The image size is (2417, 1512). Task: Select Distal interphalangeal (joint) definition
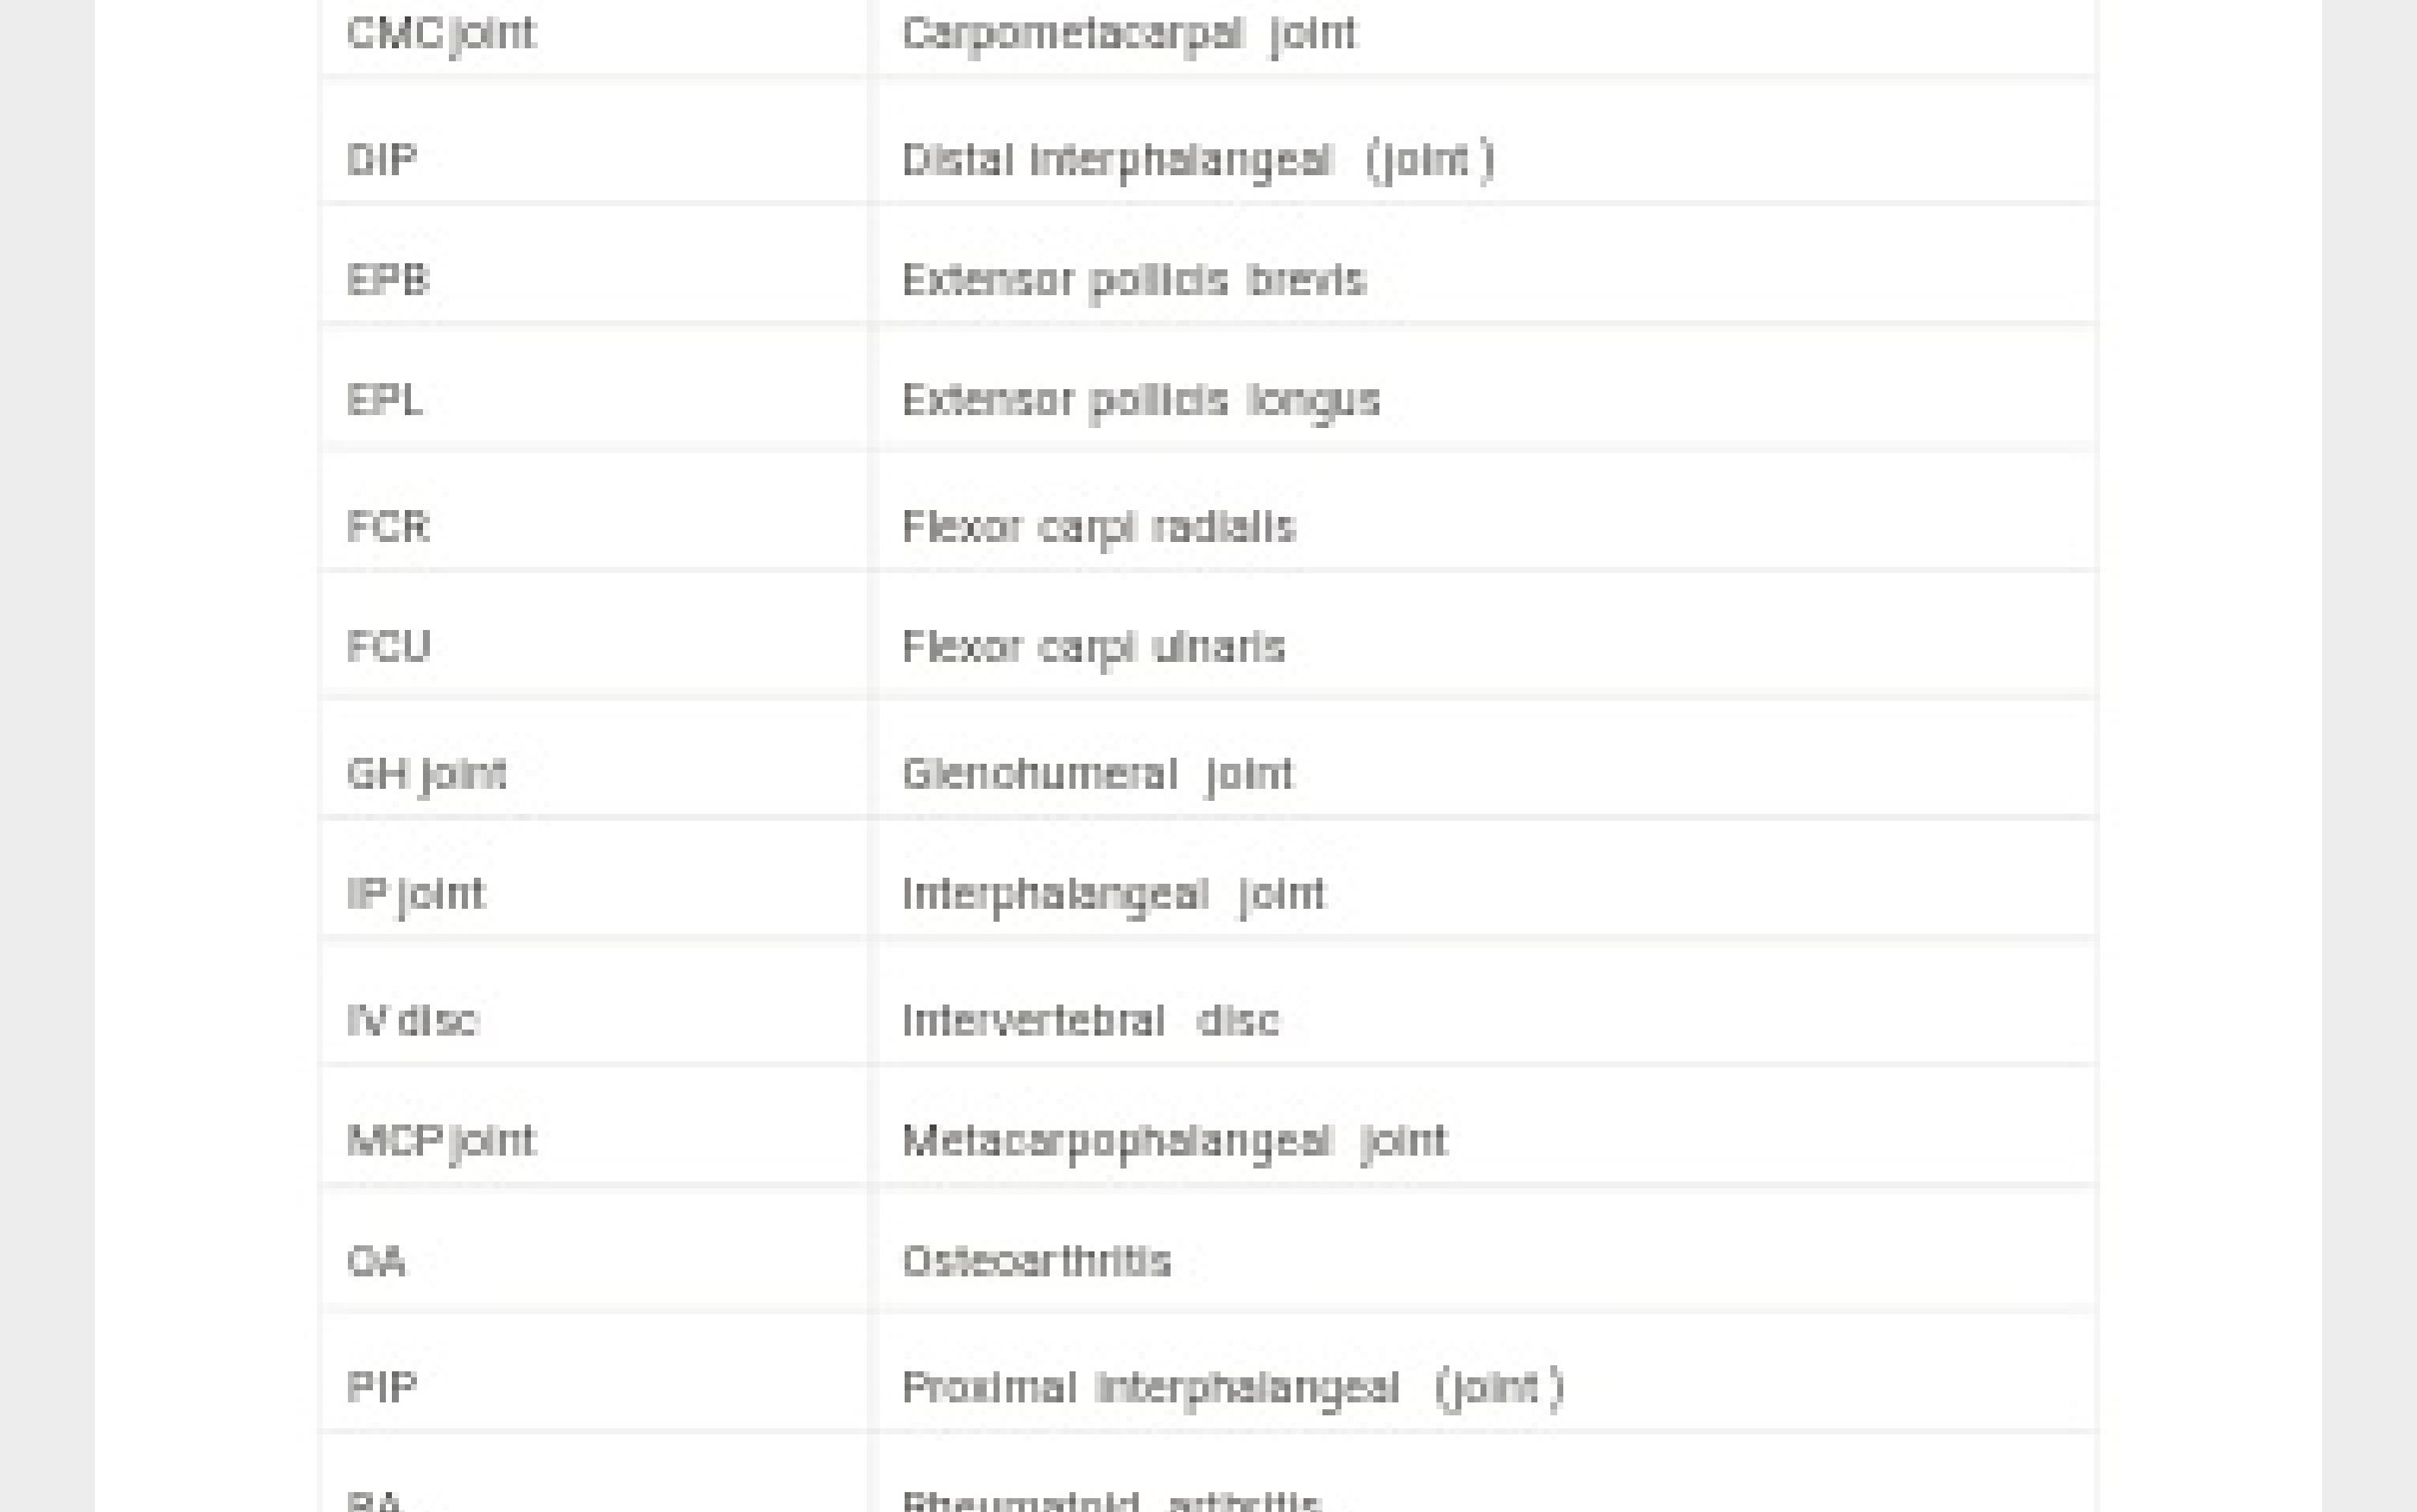click(x=1198, y=160)
